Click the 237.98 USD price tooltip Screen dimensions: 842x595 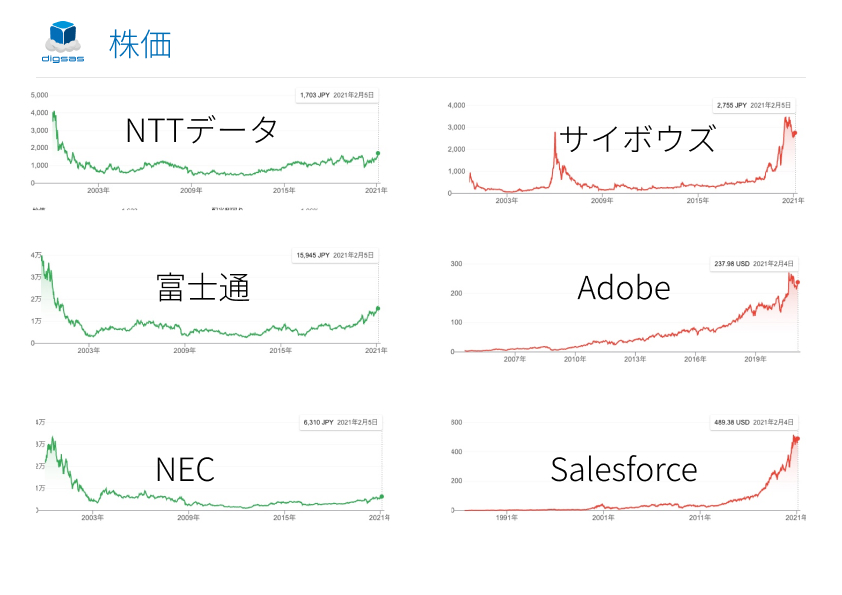[754, 264]
